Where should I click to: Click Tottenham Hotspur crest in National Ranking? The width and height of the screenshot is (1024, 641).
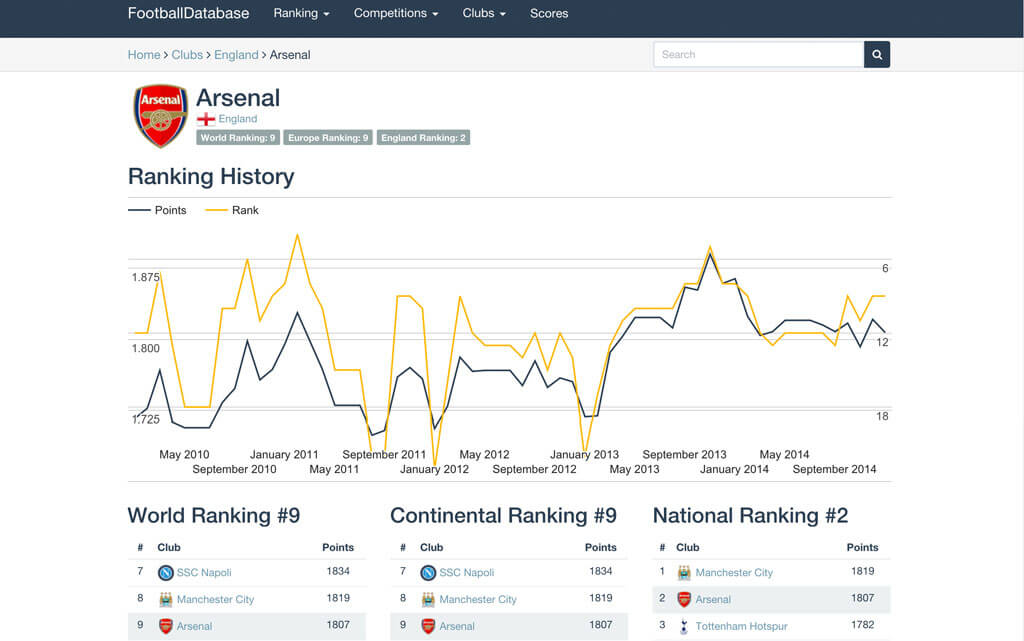click(684, 627)
